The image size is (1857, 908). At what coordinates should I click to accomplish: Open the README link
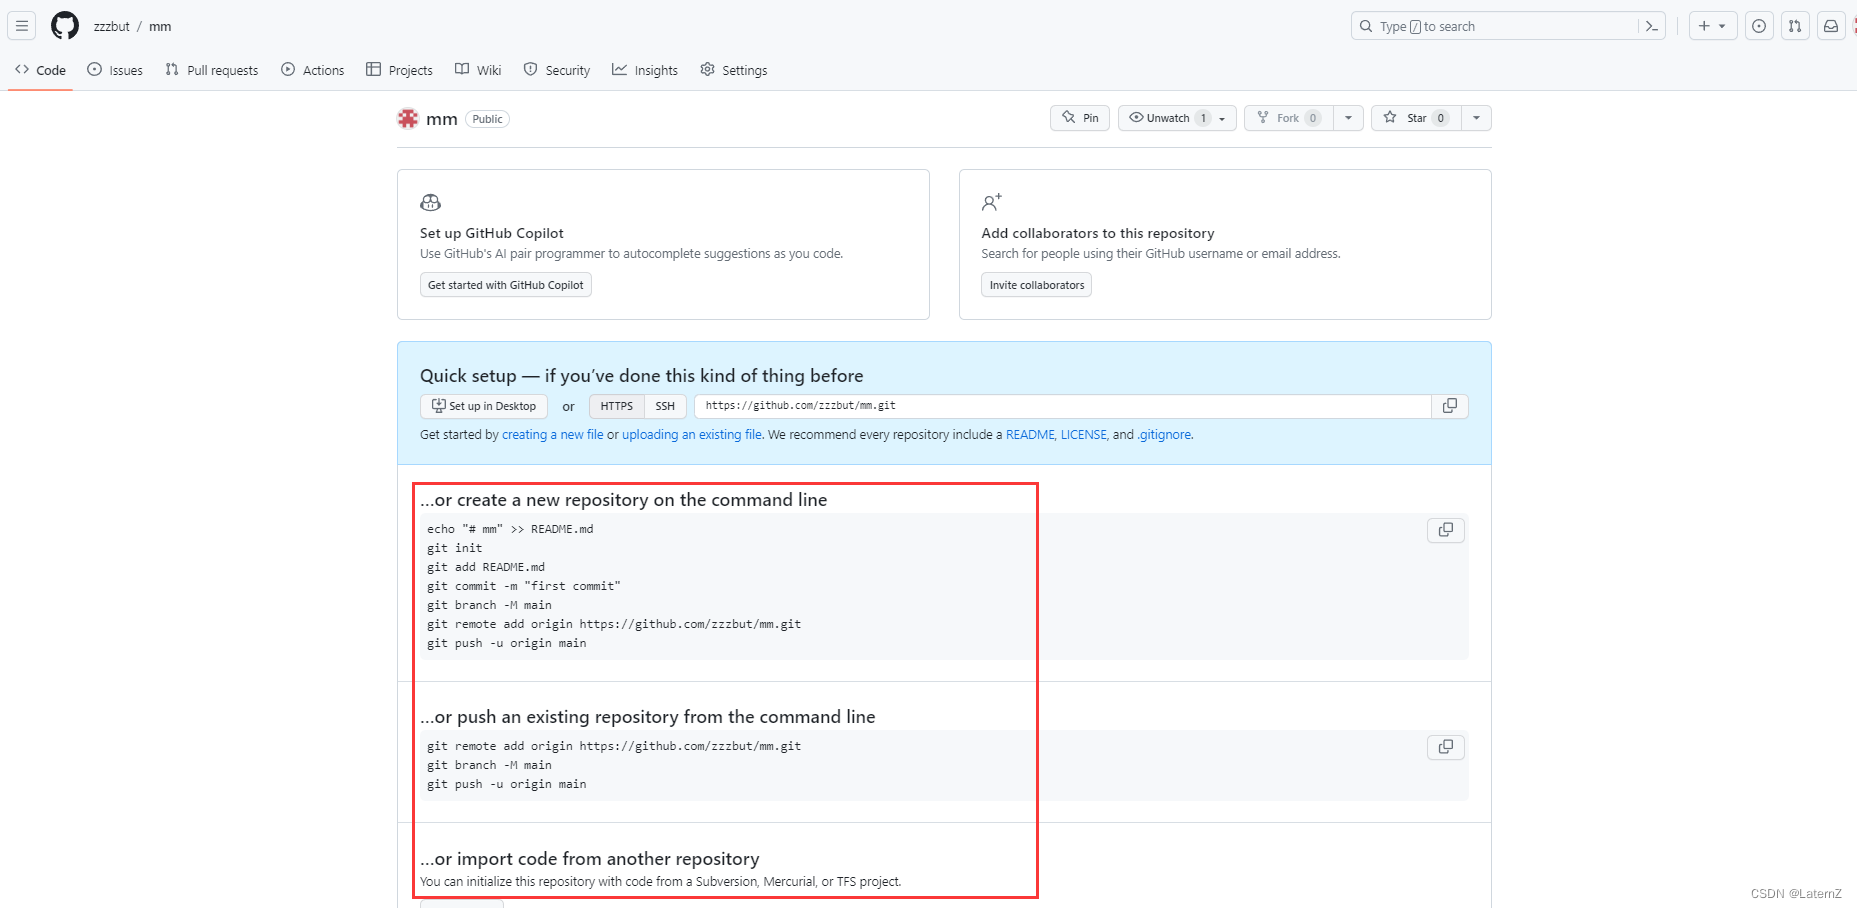[1030, 435]
